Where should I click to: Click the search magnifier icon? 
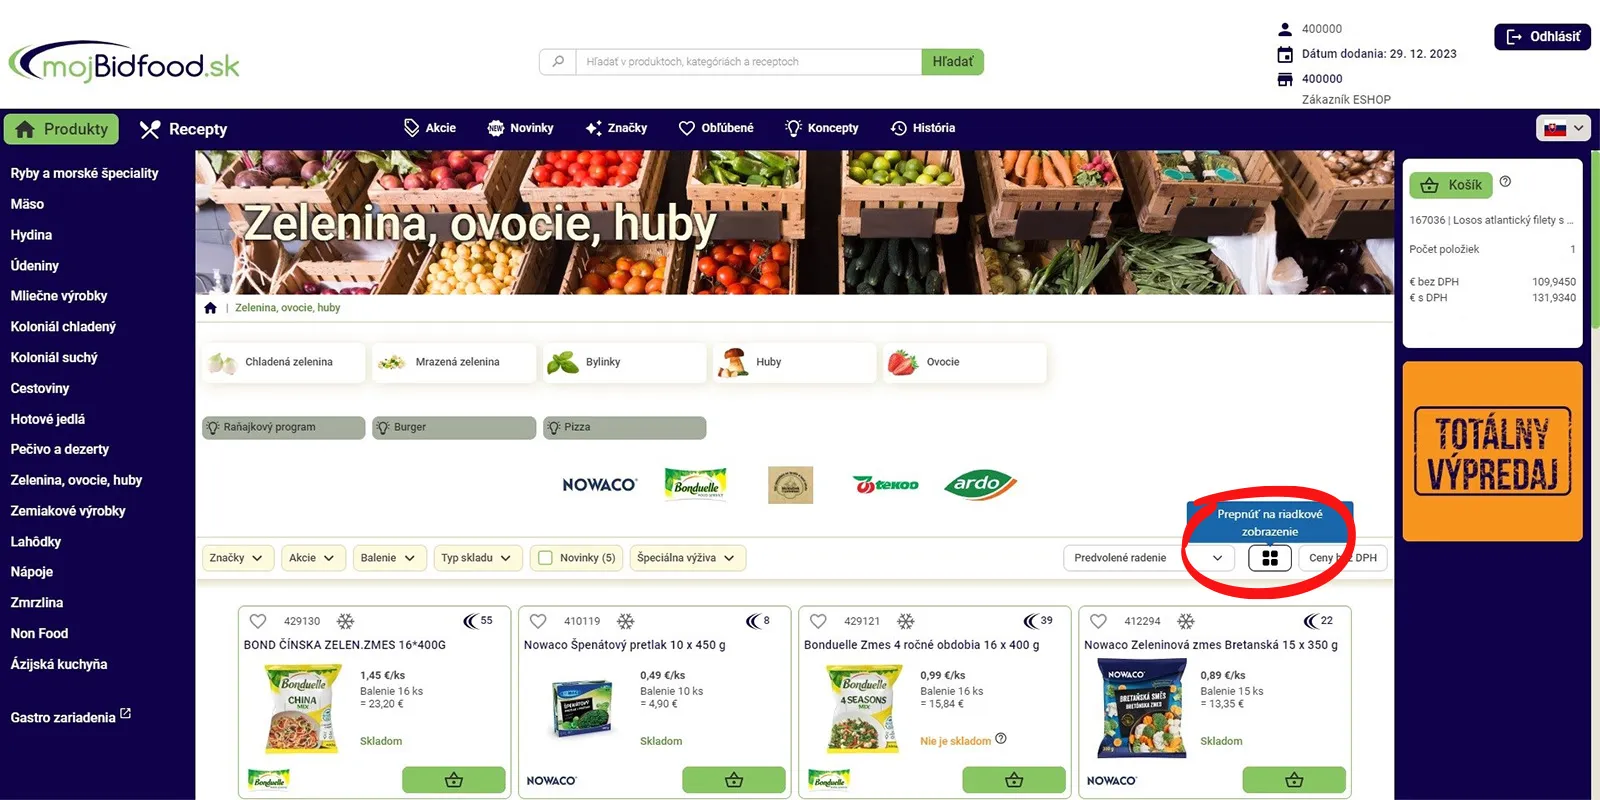coord(558,62)
